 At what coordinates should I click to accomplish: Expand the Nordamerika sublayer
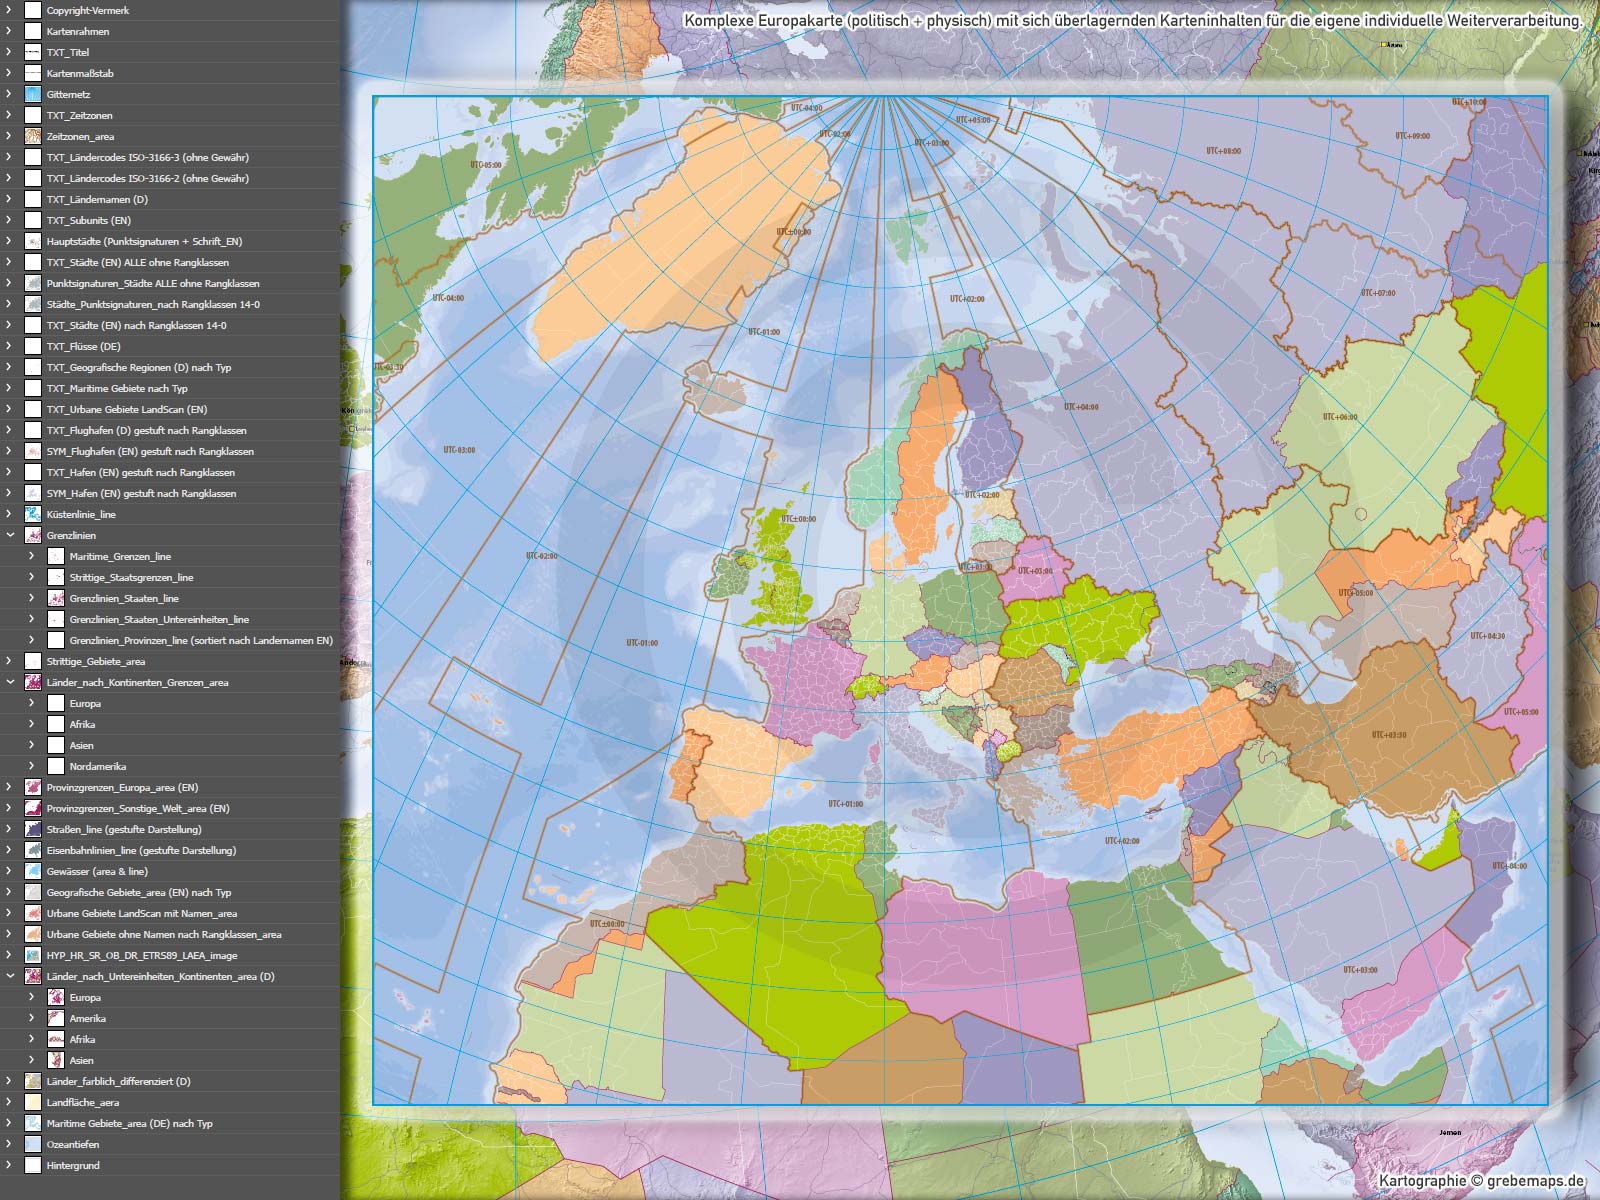pyautogui.click(x=32, y=766)
